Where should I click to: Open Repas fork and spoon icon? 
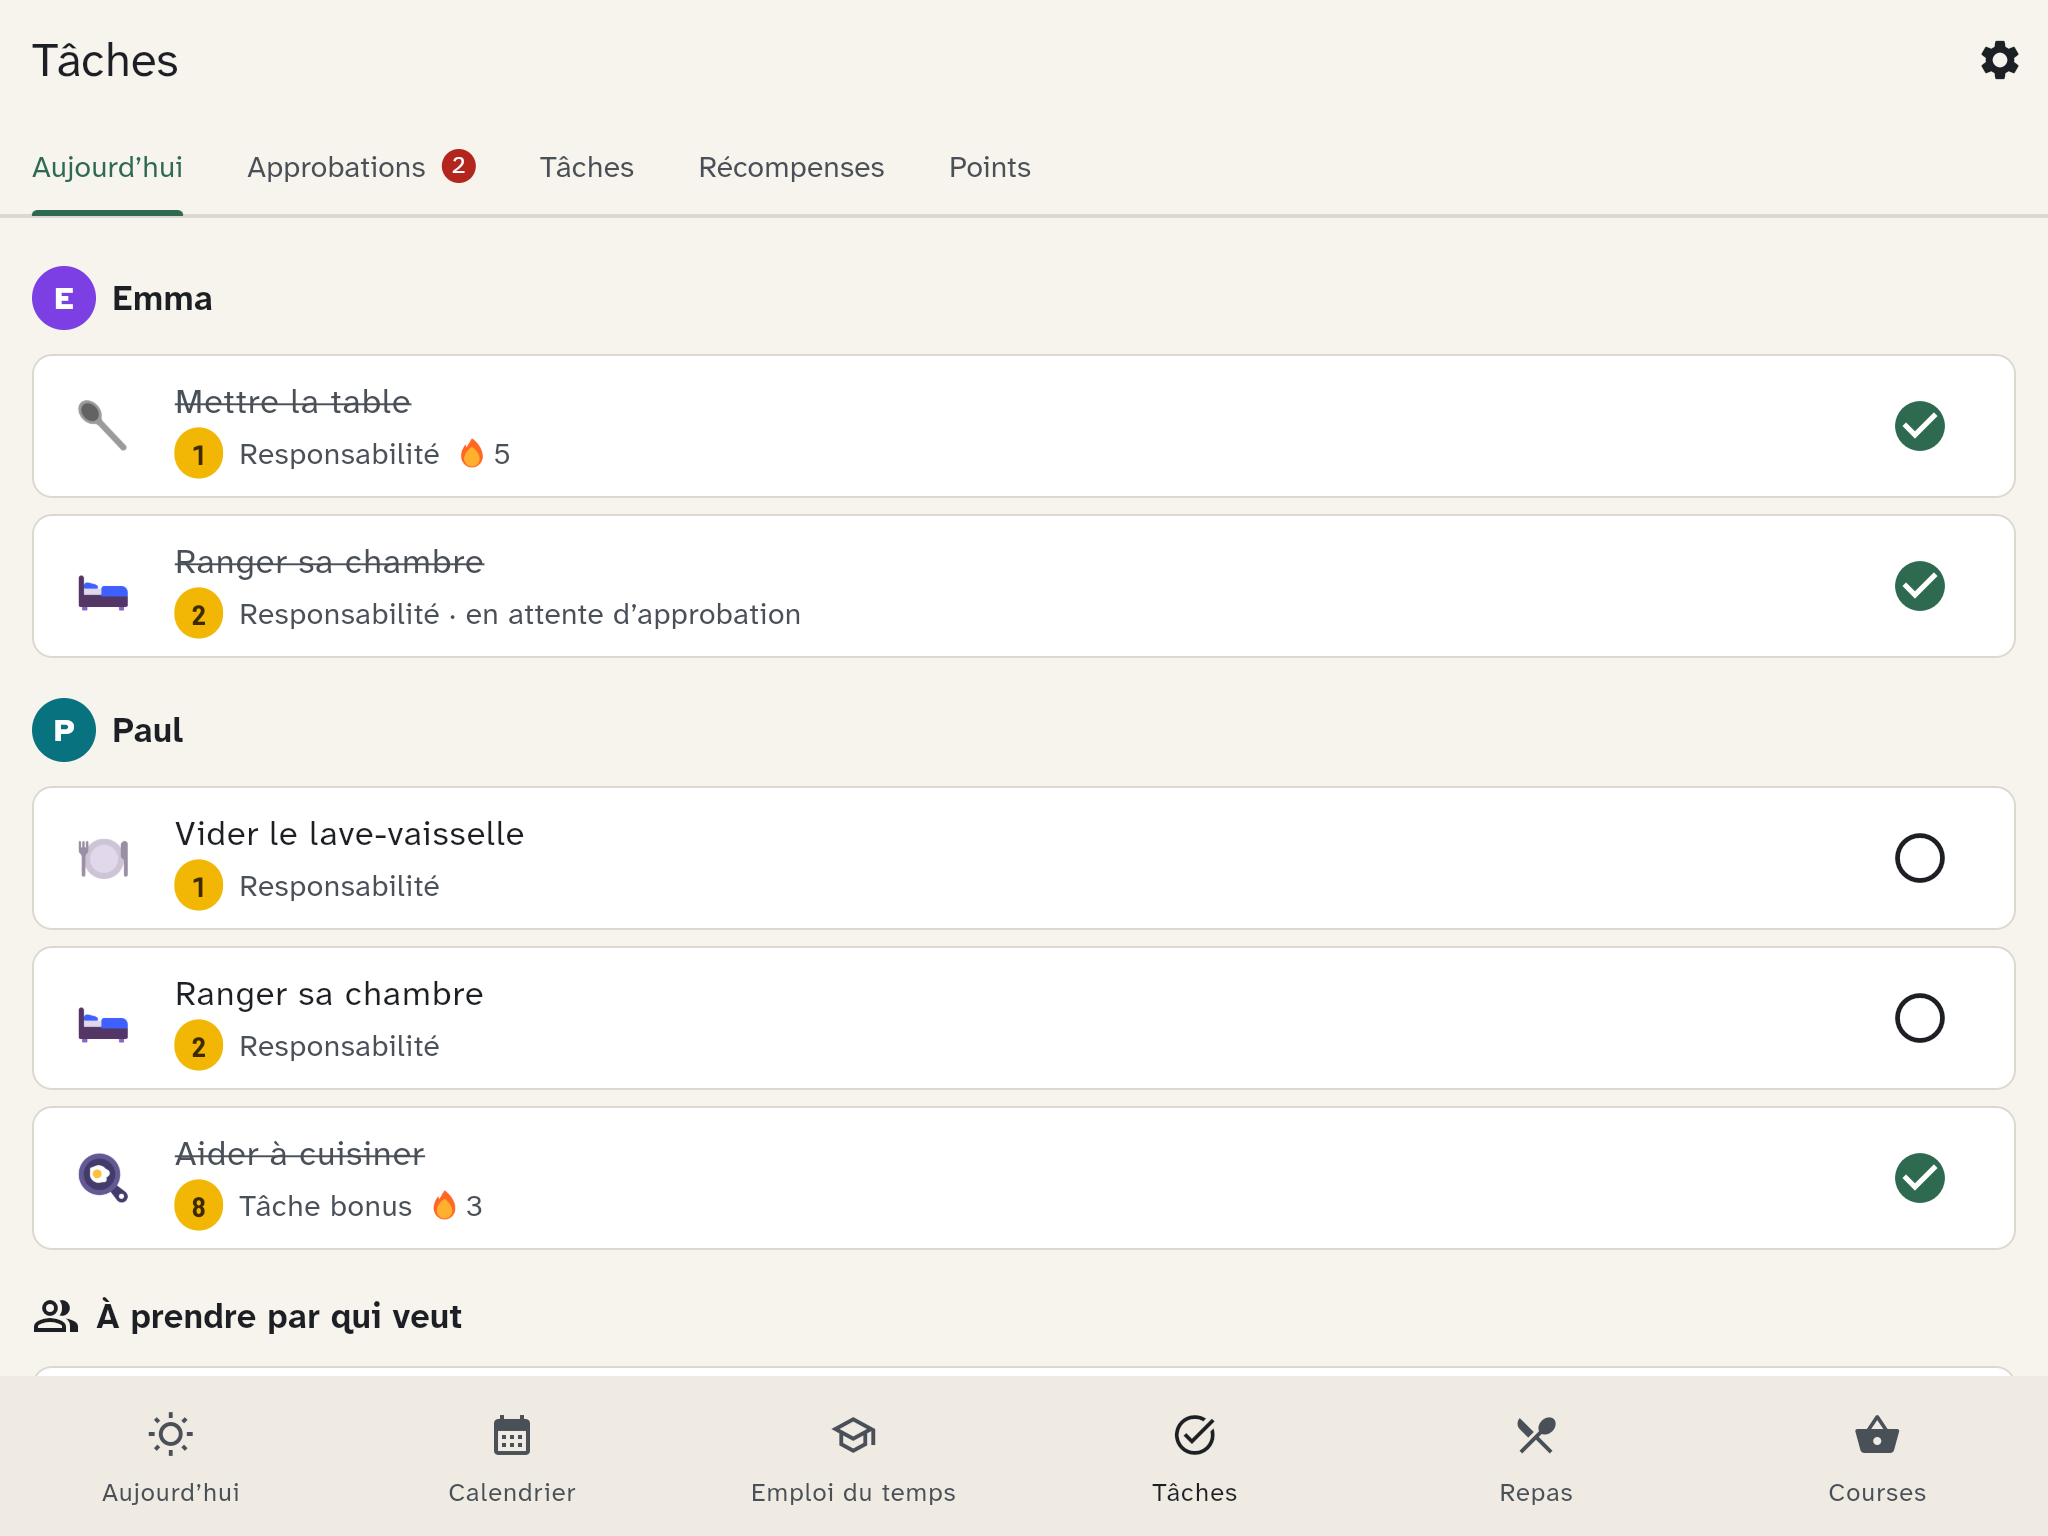(x=1536, y=1435)
